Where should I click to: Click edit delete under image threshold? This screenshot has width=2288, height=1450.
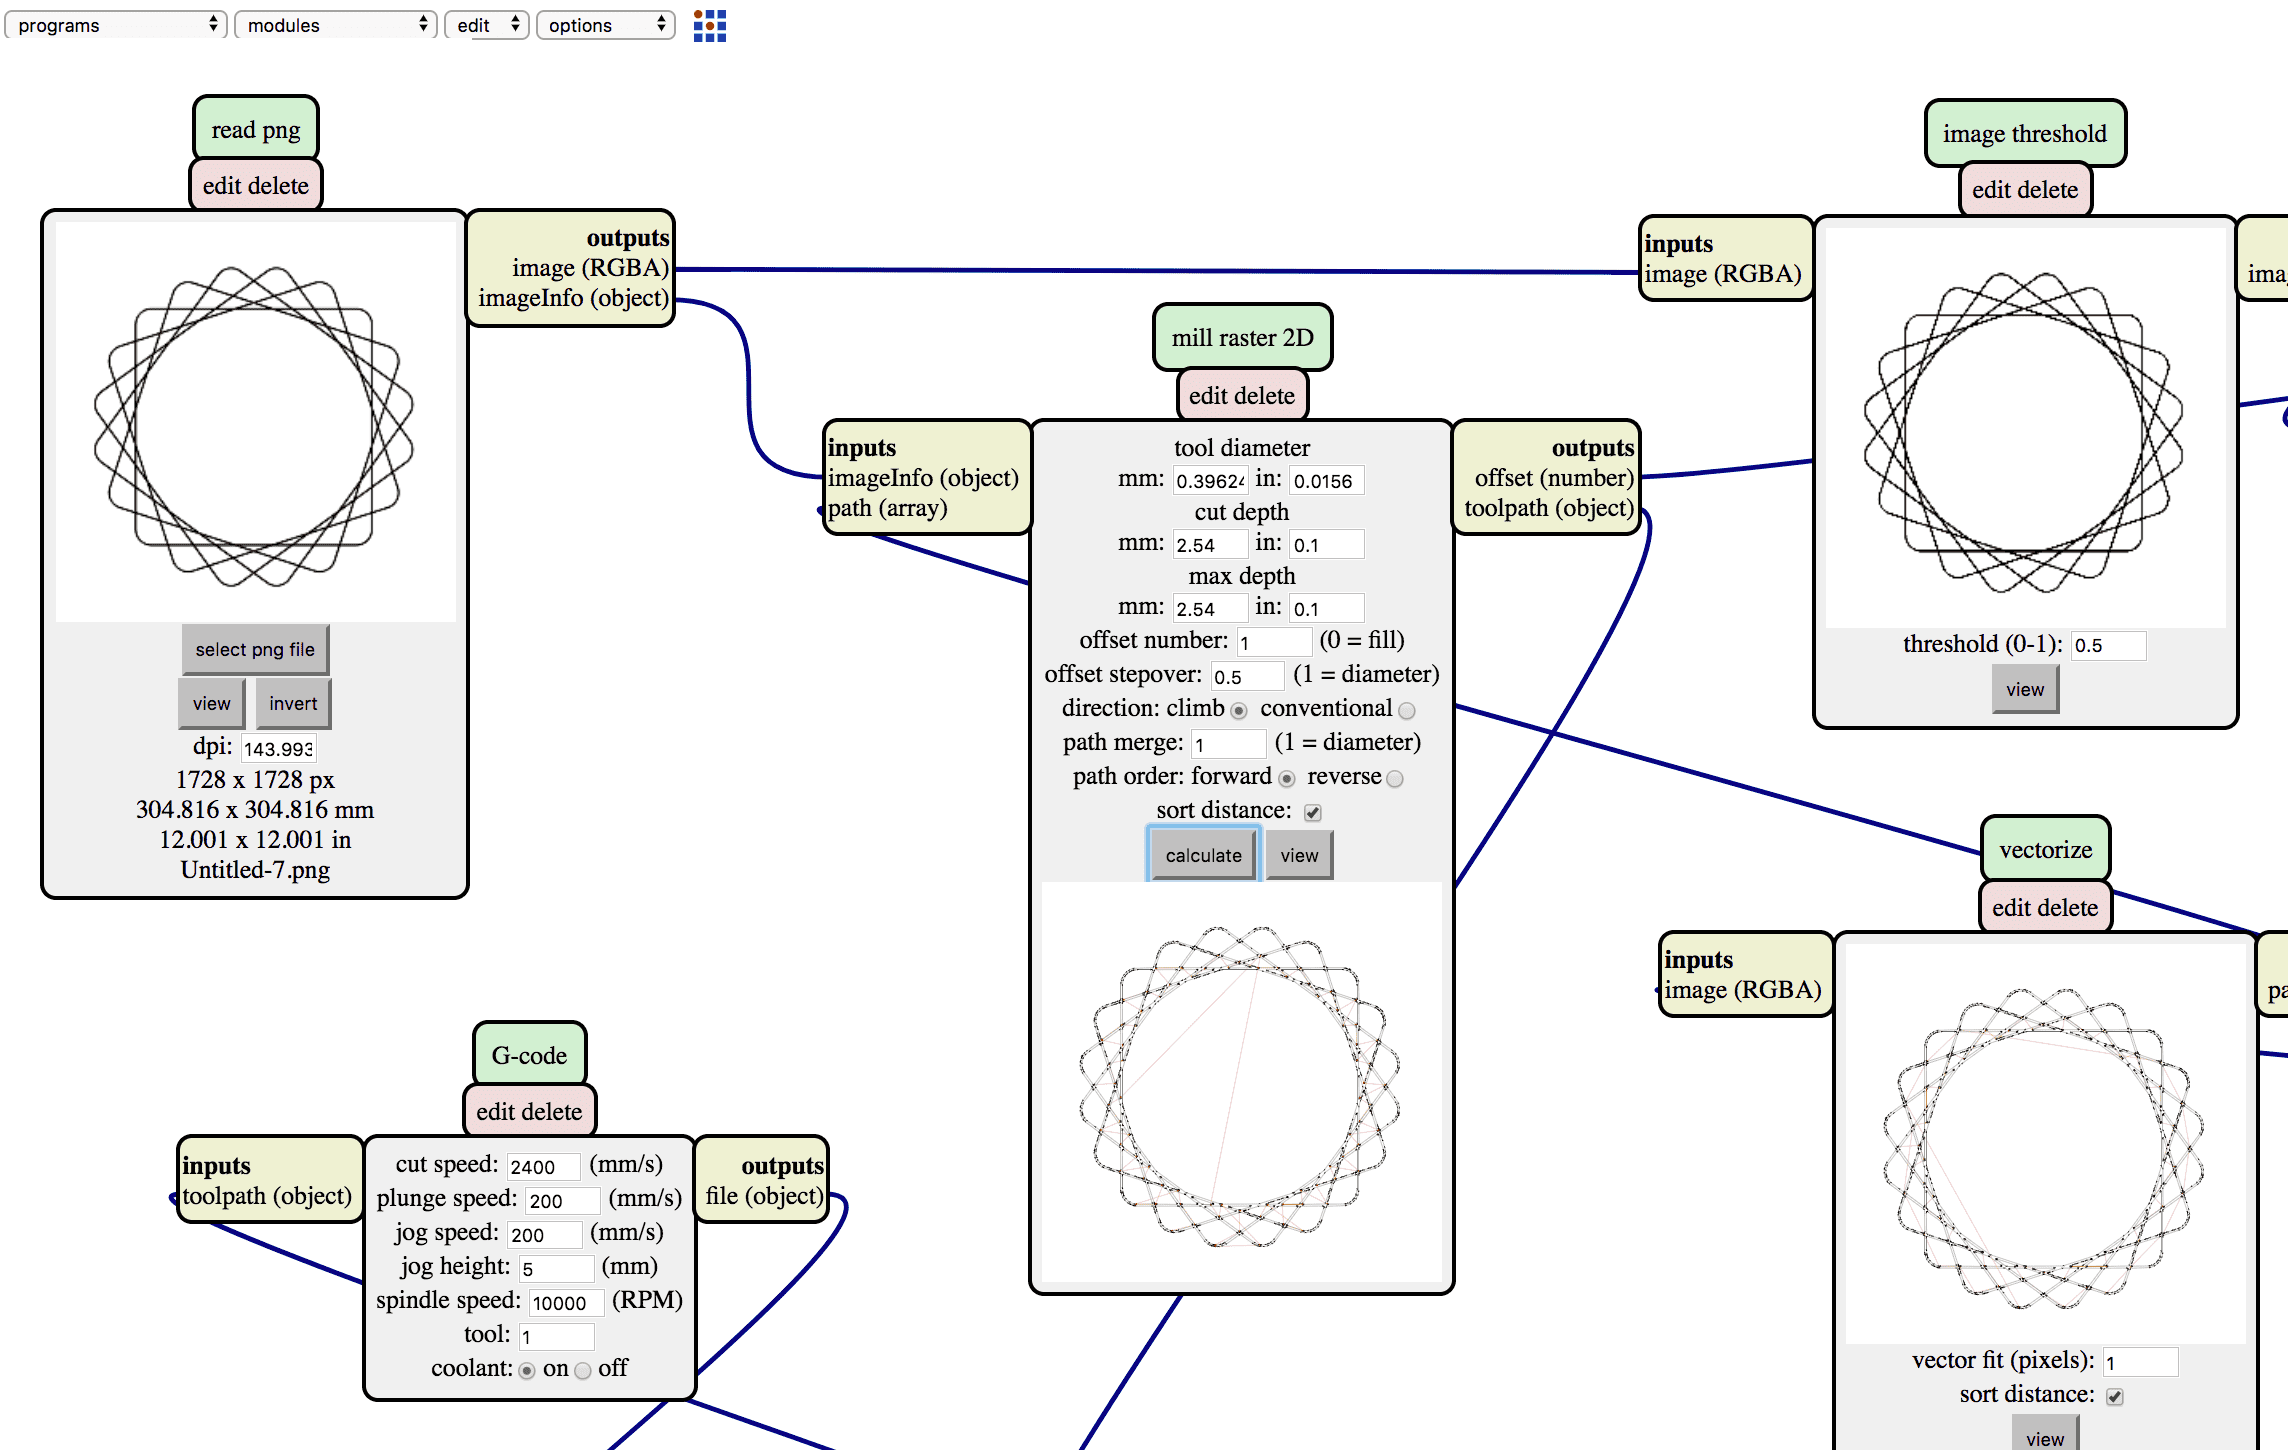point(2025,190)
